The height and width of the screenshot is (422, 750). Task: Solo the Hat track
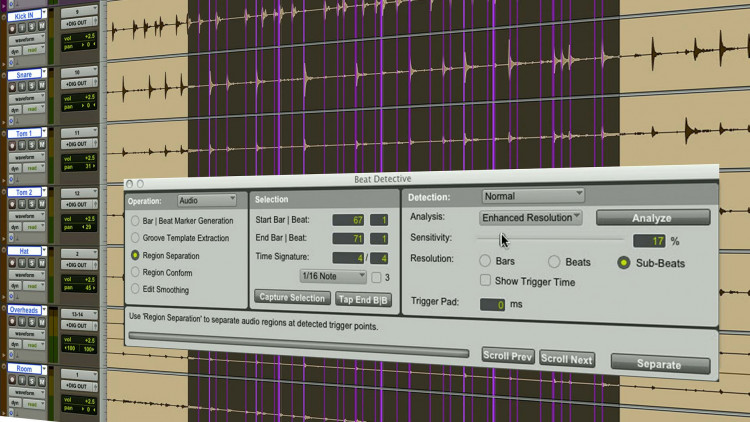(x=32, y=263)
